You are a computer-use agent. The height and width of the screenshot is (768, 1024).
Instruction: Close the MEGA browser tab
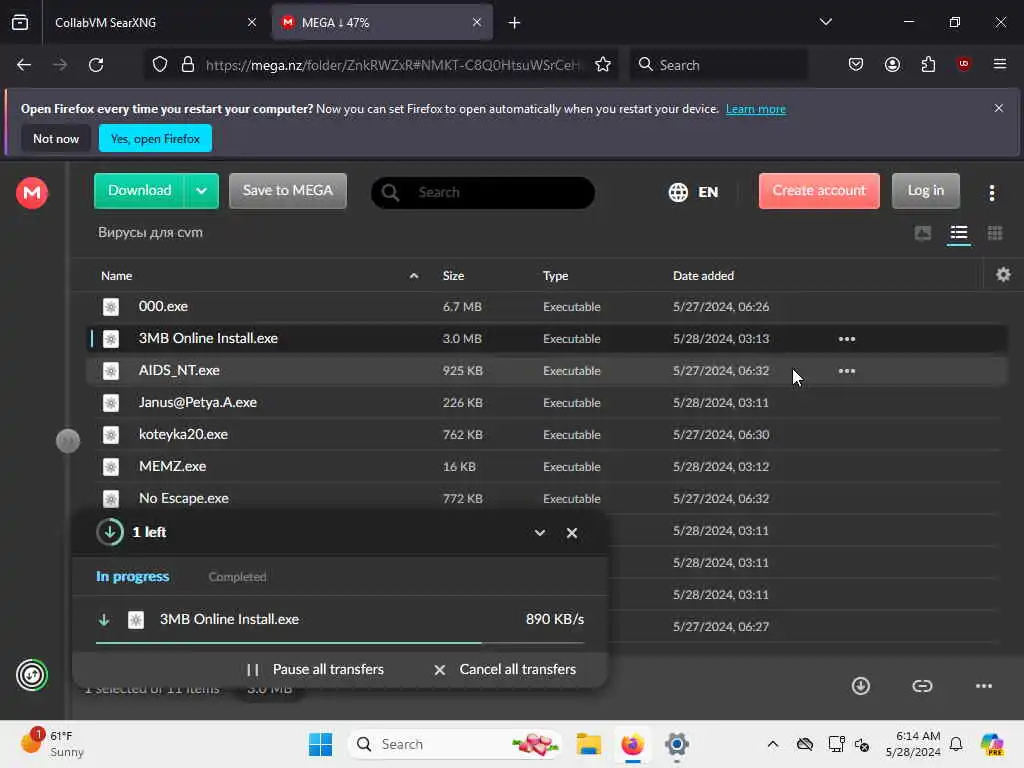(x=477, y=22)
